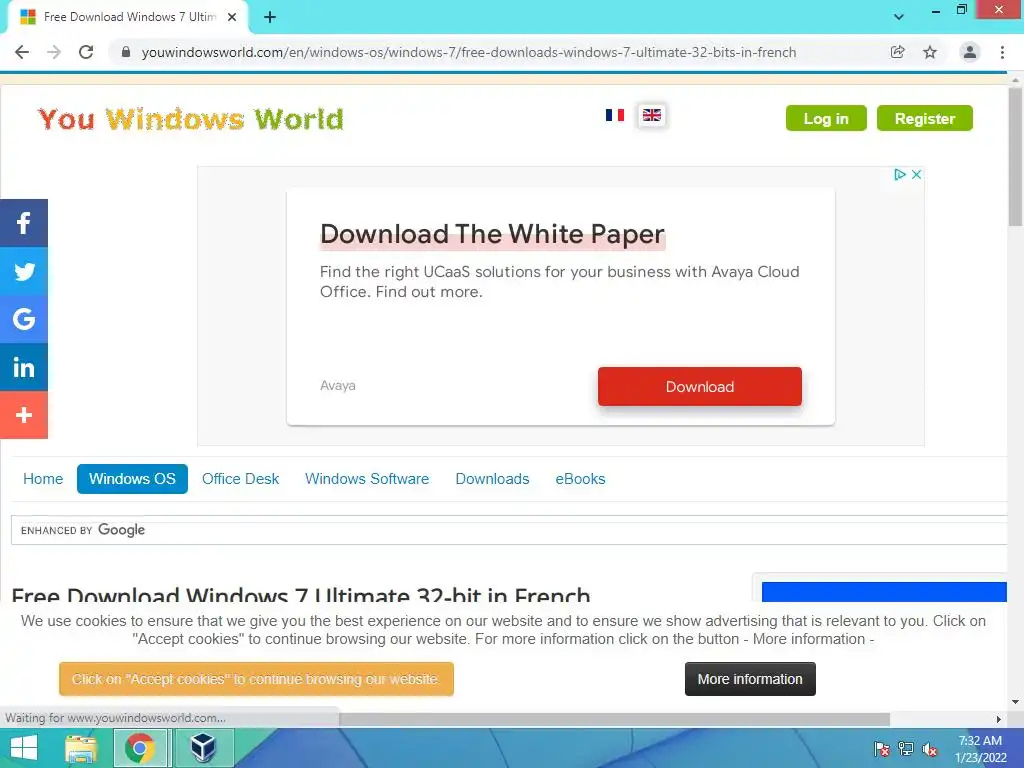
Task: Click vertical scrollbar down arrow
Action: tap(1016, 702)
